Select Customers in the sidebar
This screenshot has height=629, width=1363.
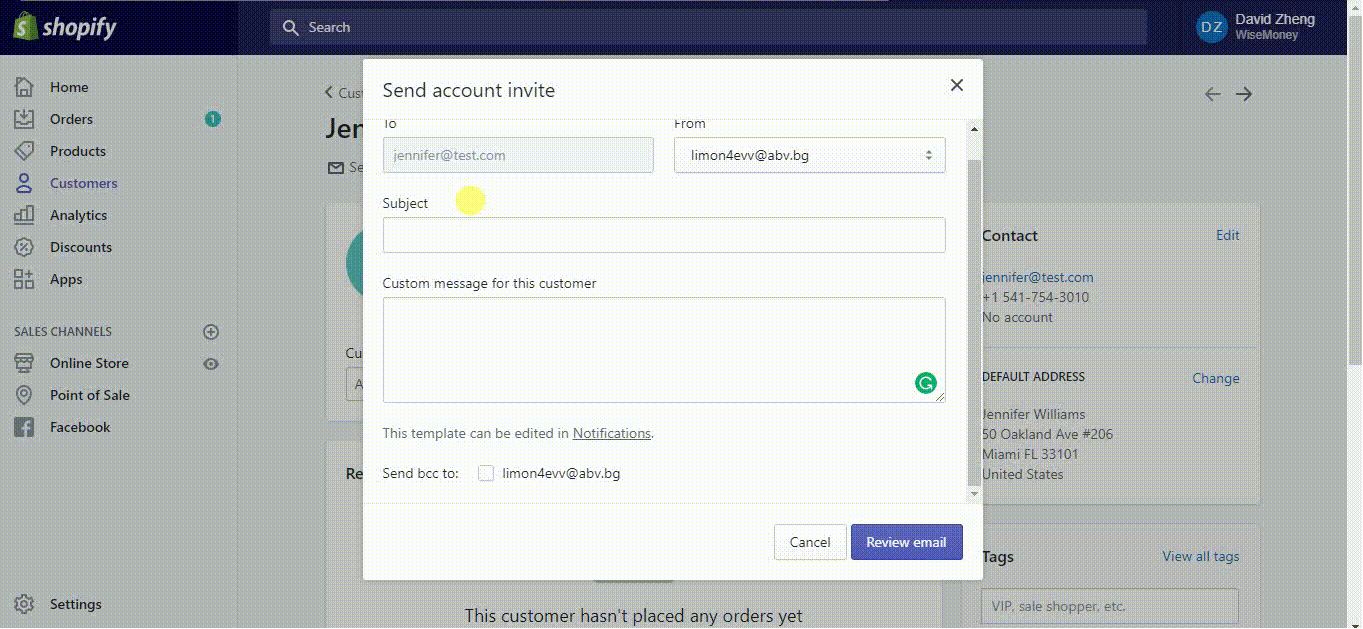84,183
